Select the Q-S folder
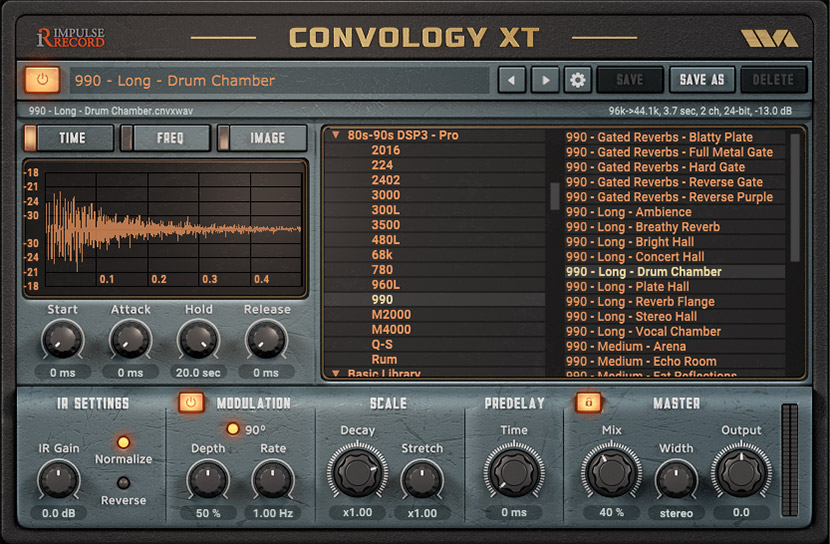Screen dimensions: 830x544 tap(382, 344)
